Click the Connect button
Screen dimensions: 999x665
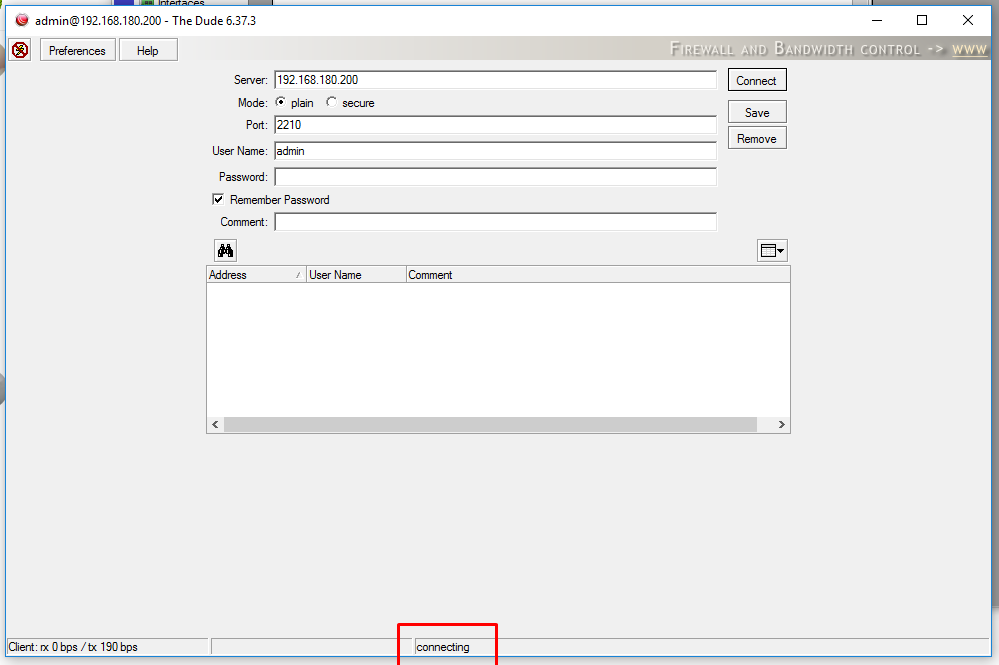point(757,80)
